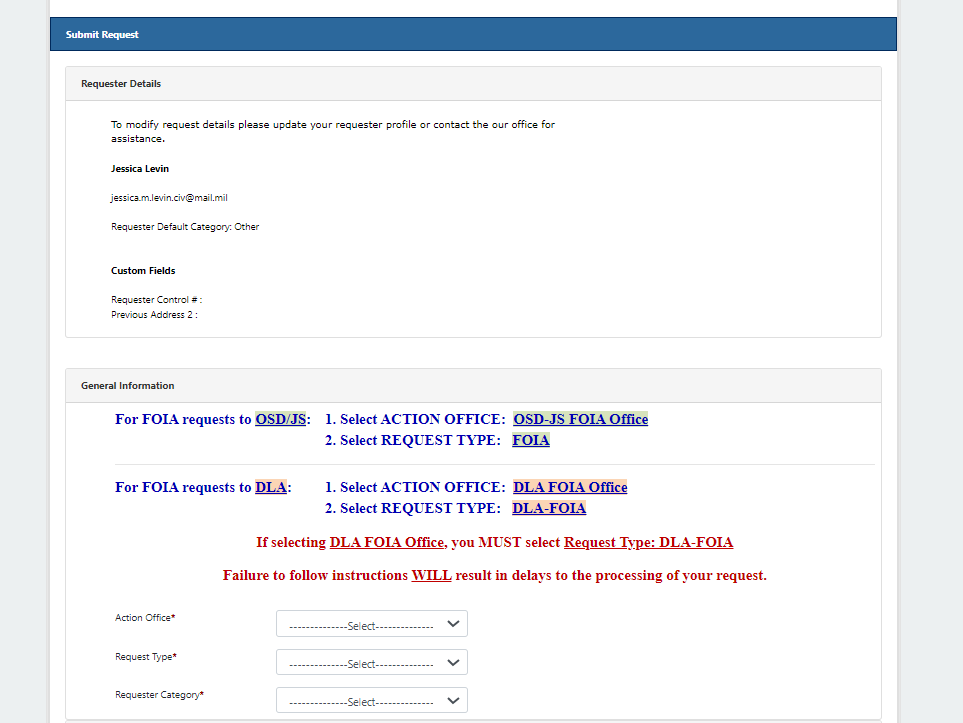Image resolution: width=963 pixels, height=723 pixels.
Task: Click the Custom Fields heading
Action: pyautogui.click(x=143, y=271)
